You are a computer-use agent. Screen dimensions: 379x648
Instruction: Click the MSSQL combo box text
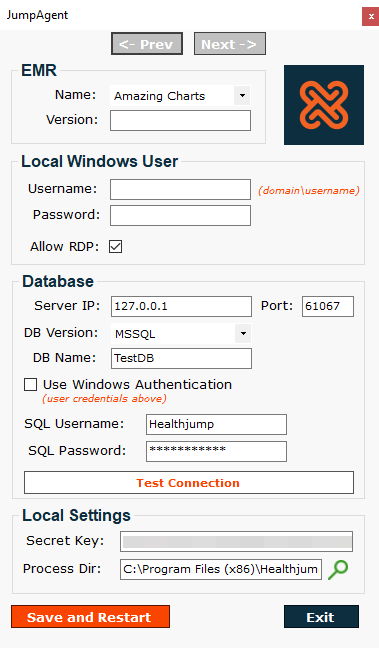(x=135, y=334)
